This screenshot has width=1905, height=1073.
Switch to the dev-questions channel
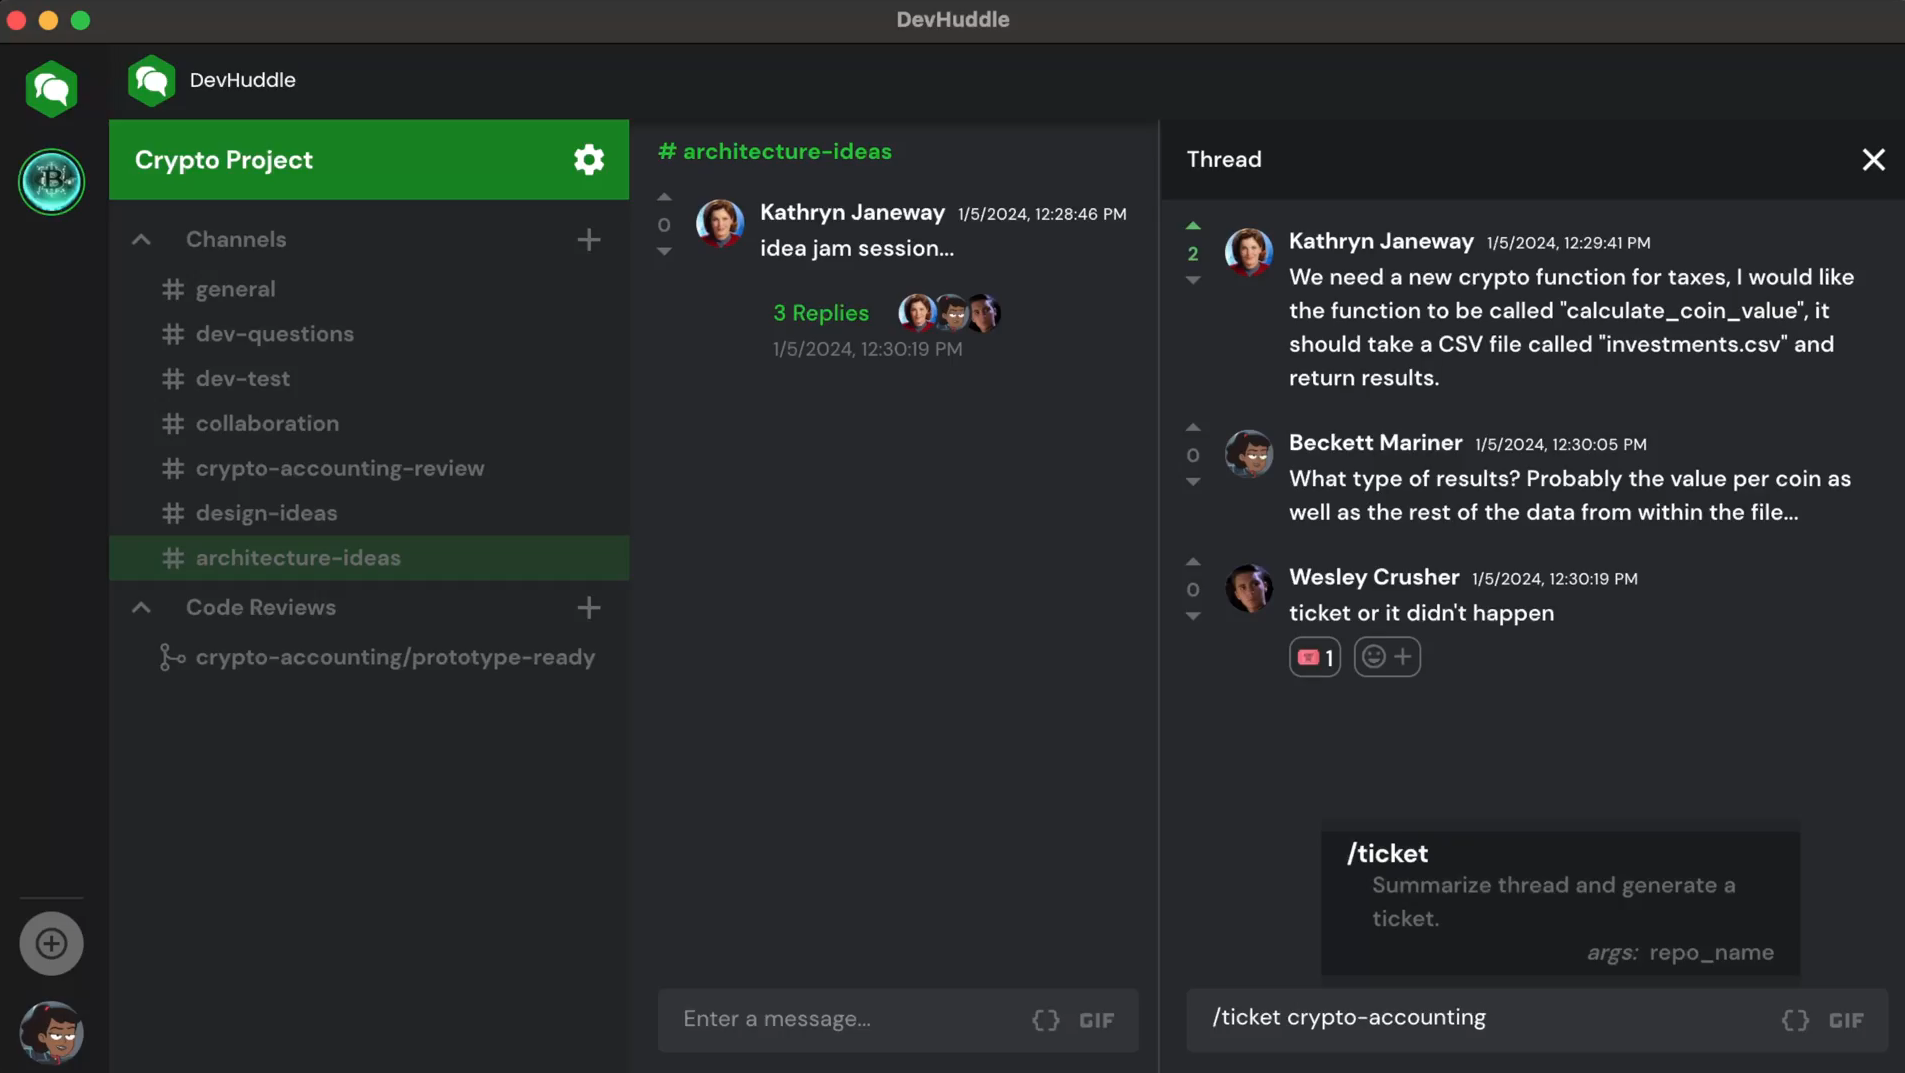click(x=274, y=333)
